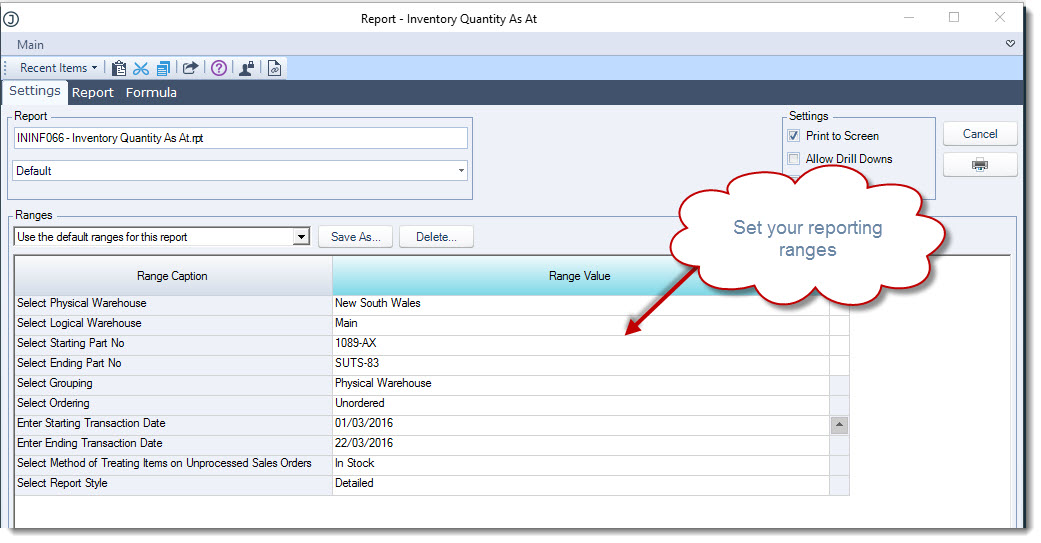Click the In Stock range value
Screen dimensions: 1041x543
coord(581,463)
